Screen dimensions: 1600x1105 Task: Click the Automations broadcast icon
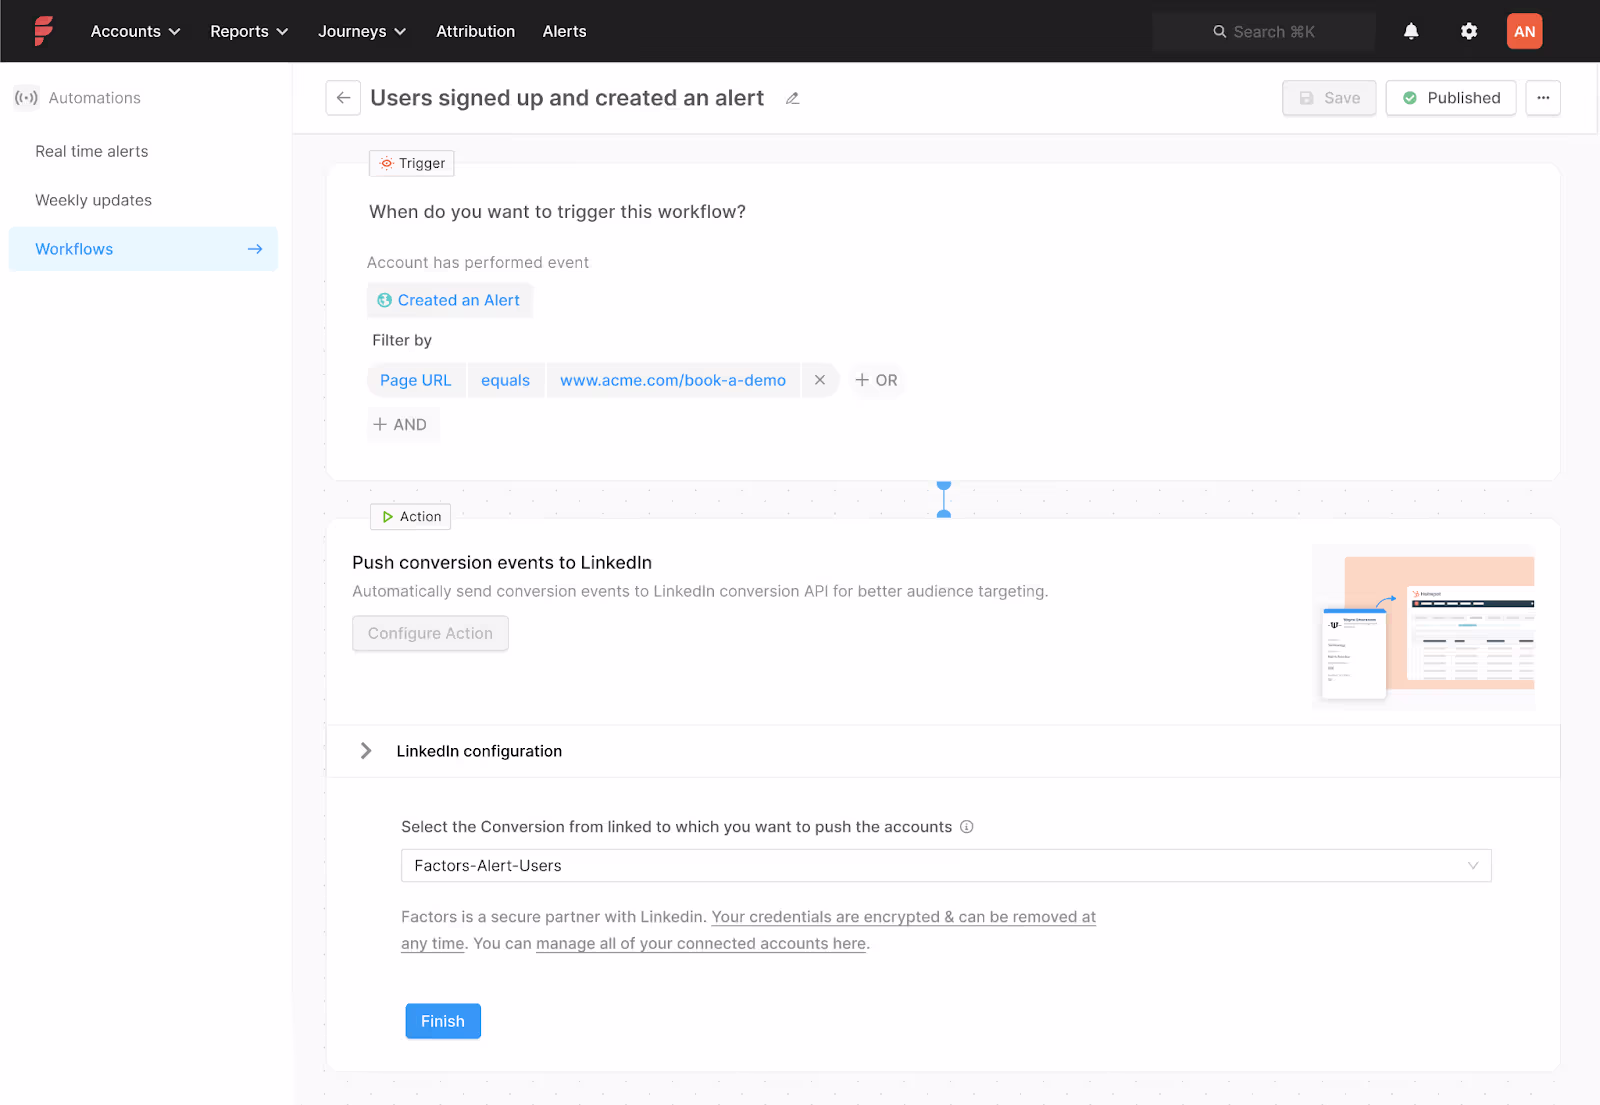click(26, 98)
